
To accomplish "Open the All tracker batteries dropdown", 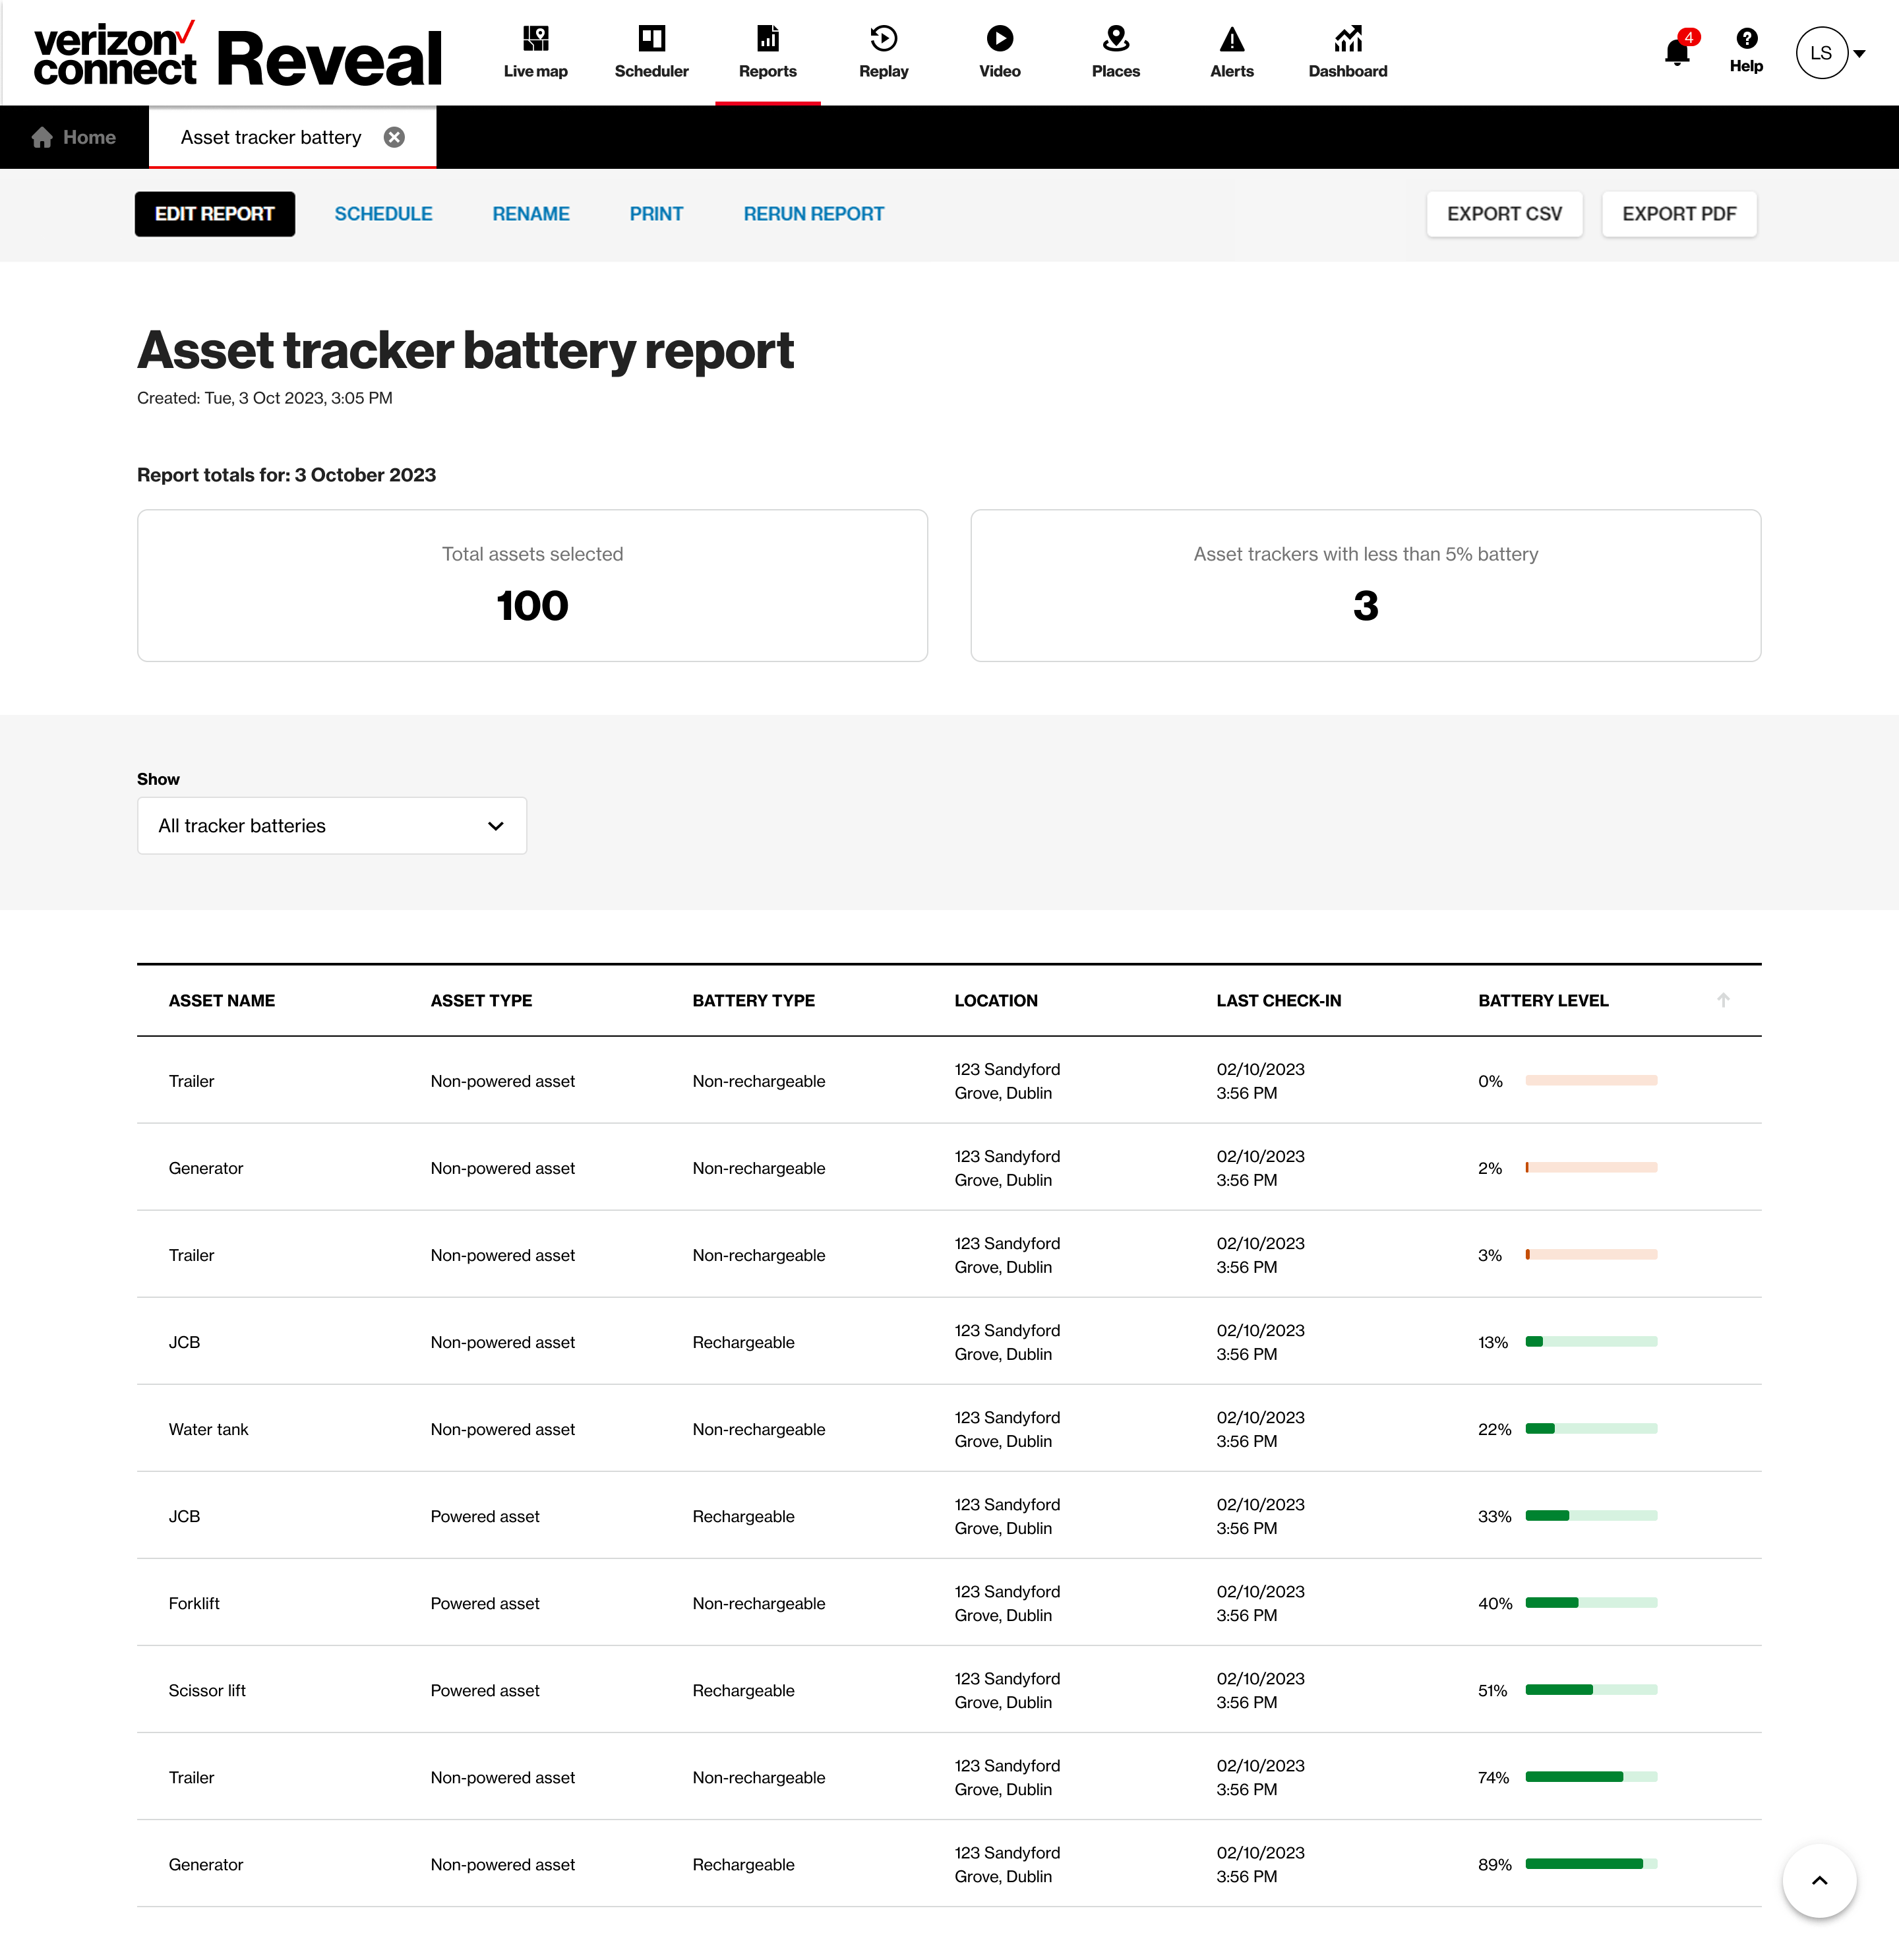I will pos(332,826).
